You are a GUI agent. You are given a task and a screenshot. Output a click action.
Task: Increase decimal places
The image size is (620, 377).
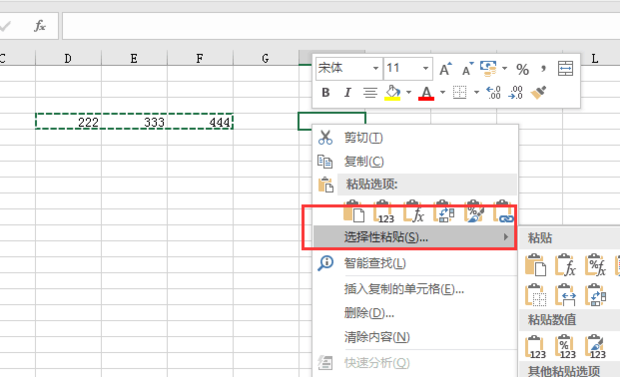click(x=494, y=93)
